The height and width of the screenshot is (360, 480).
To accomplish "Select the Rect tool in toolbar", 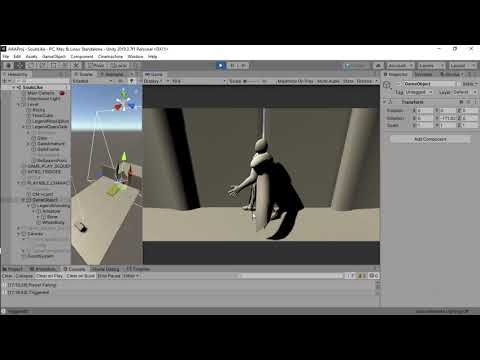I will [53, 66].
